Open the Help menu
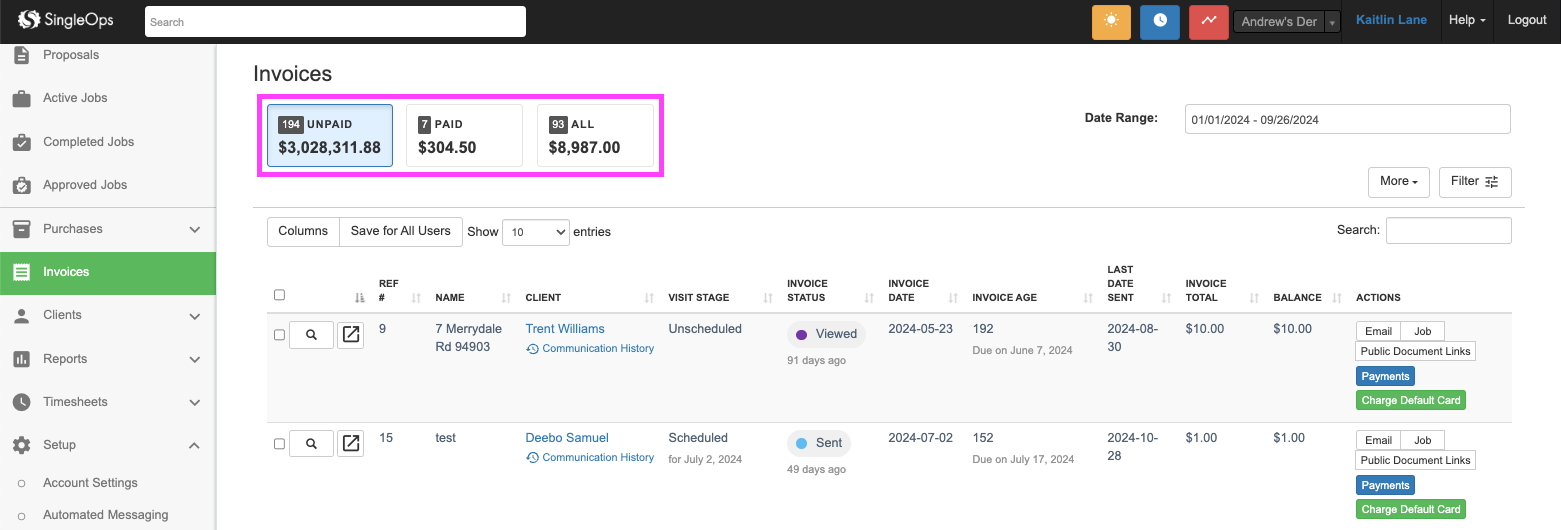This screenshot has height=530, width=1561. 1467,20
